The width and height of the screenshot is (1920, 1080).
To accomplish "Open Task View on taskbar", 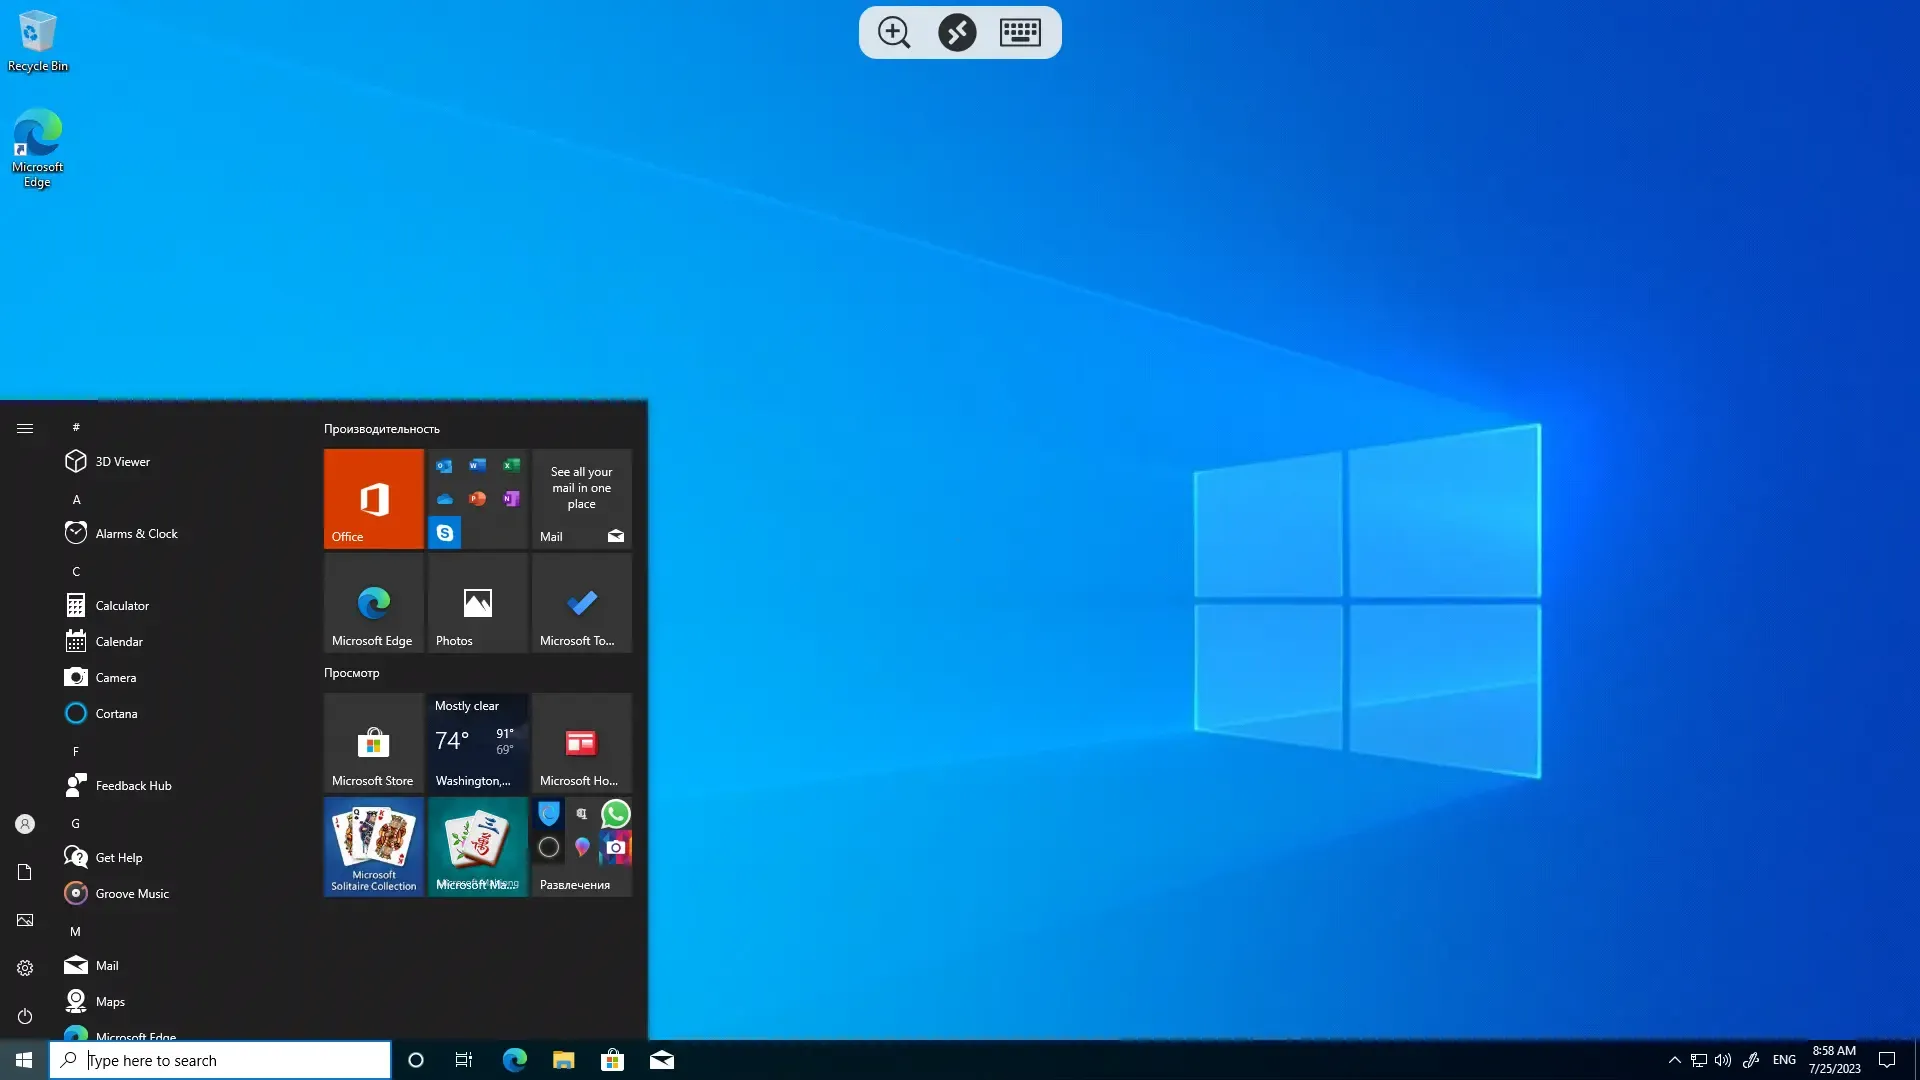I will tap(464, 1060).
